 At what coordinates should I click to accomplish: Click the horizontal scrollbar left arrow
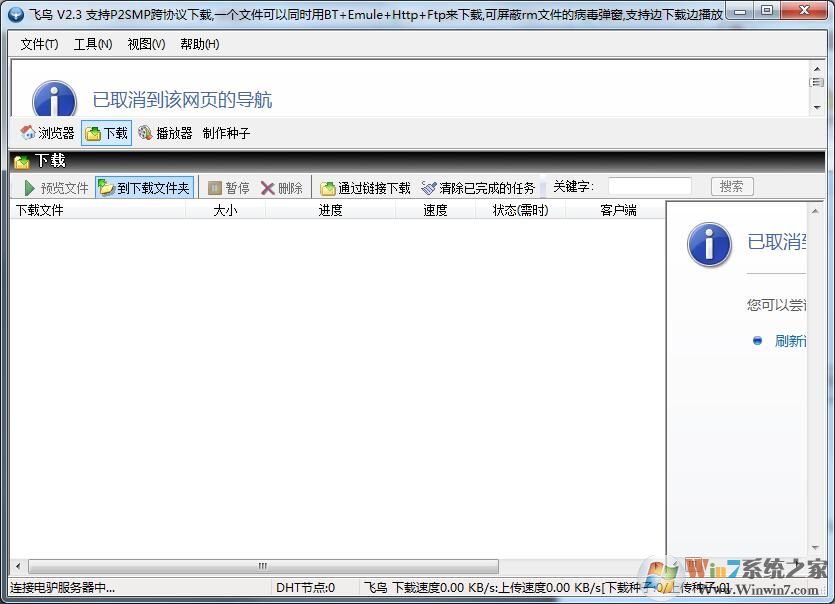[x=18, y=566]
